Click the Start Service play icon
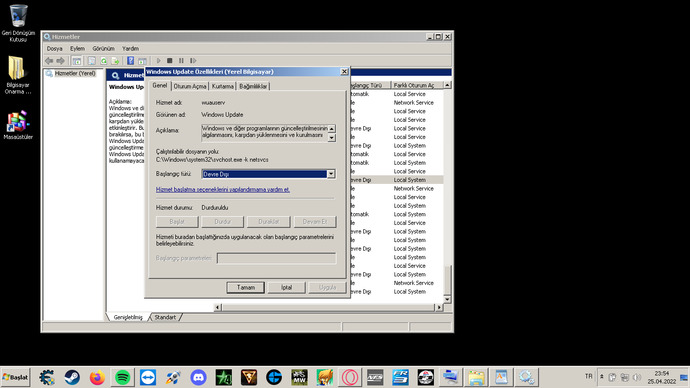 158,61
